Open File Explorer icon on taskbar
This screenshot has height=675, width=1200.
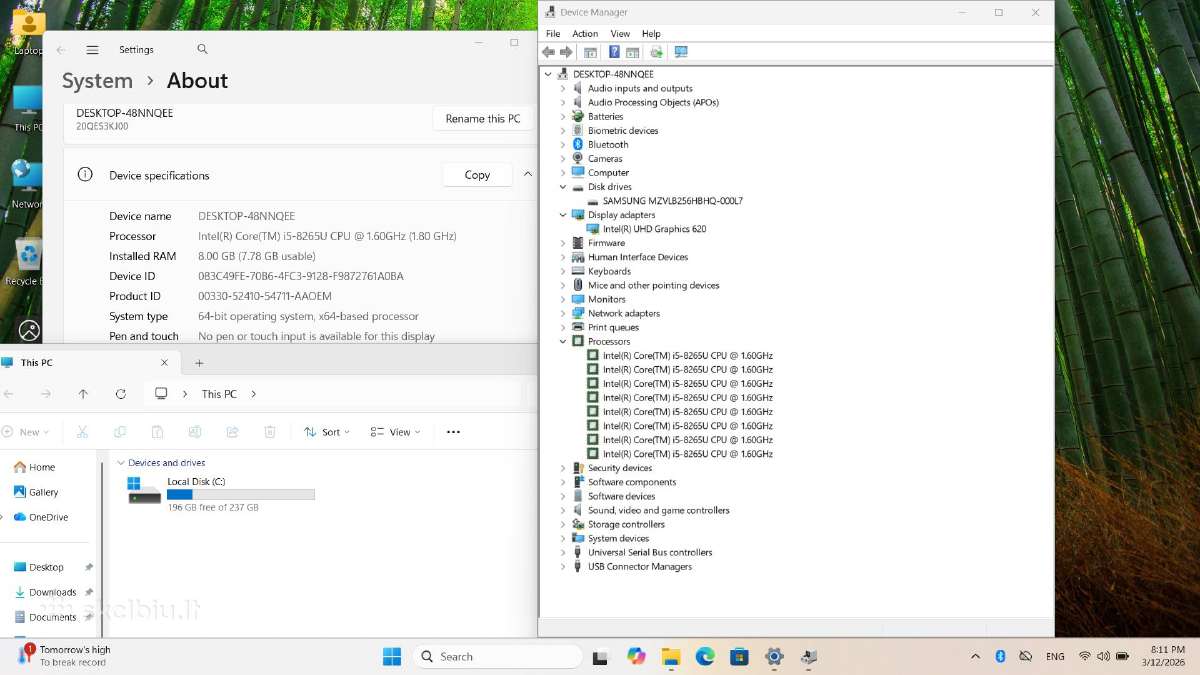pyautogui.click(x=671, y=656)
